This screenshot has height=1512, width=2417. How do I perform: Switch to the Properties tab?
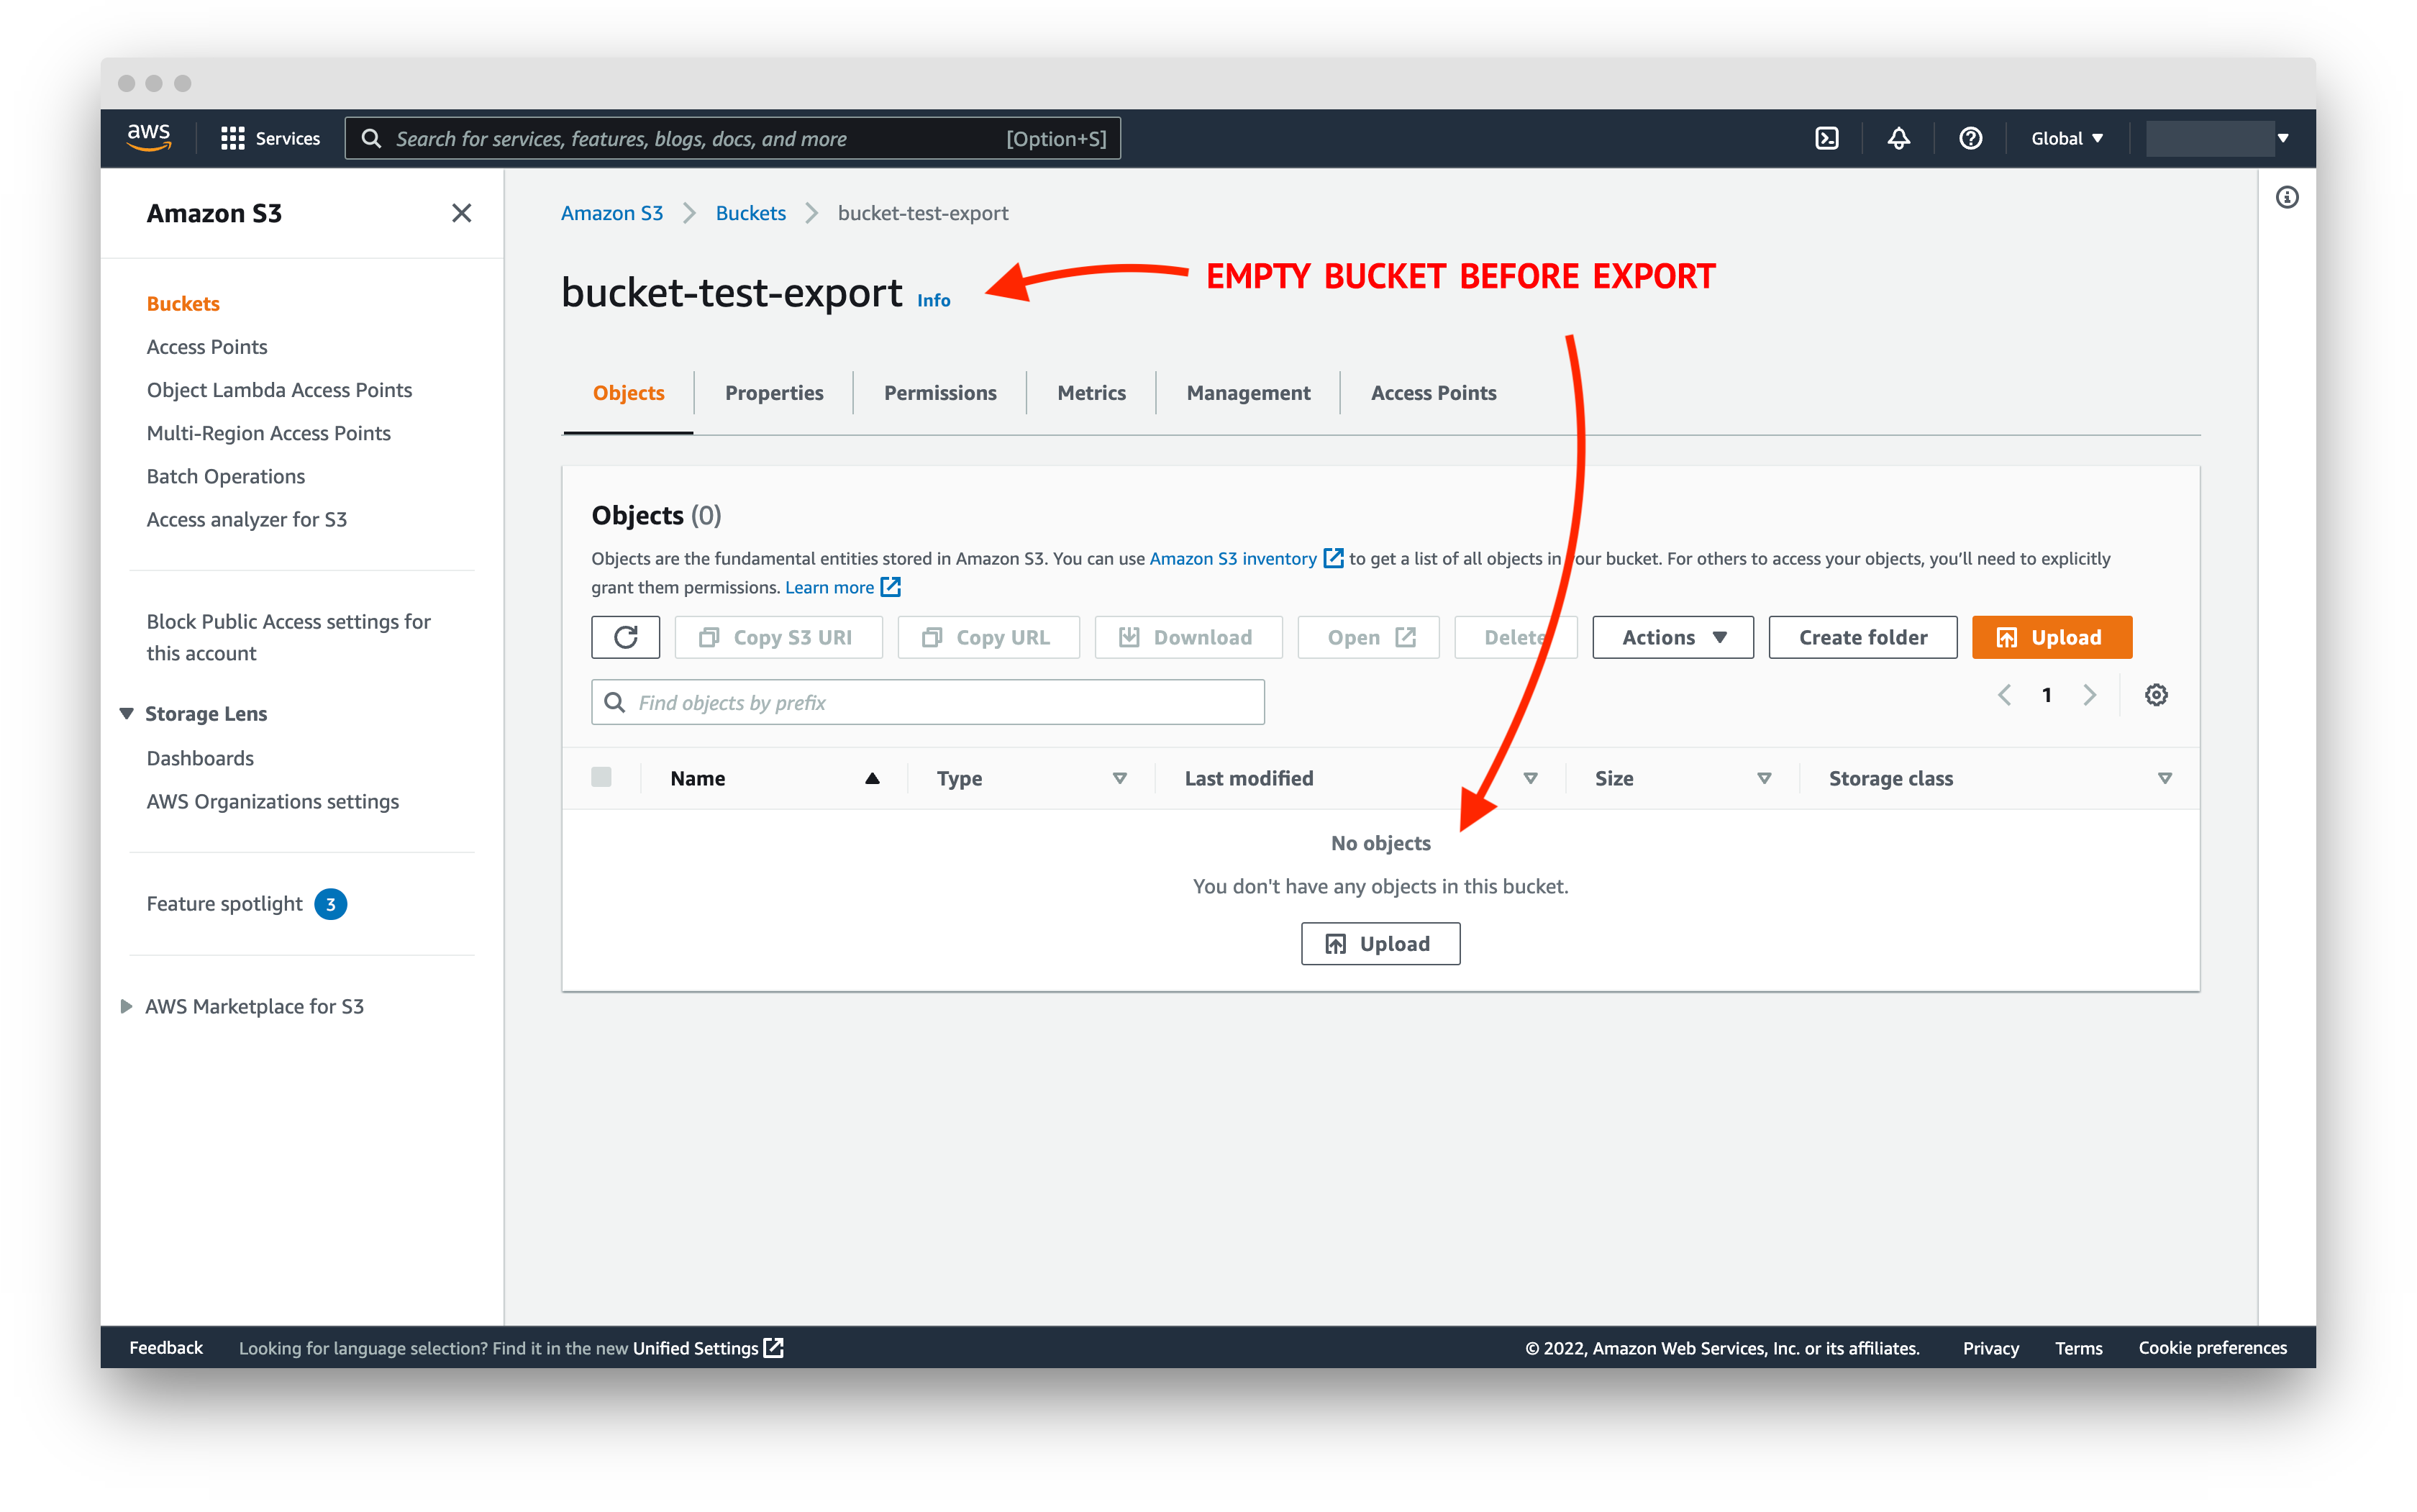coord(774,393)
